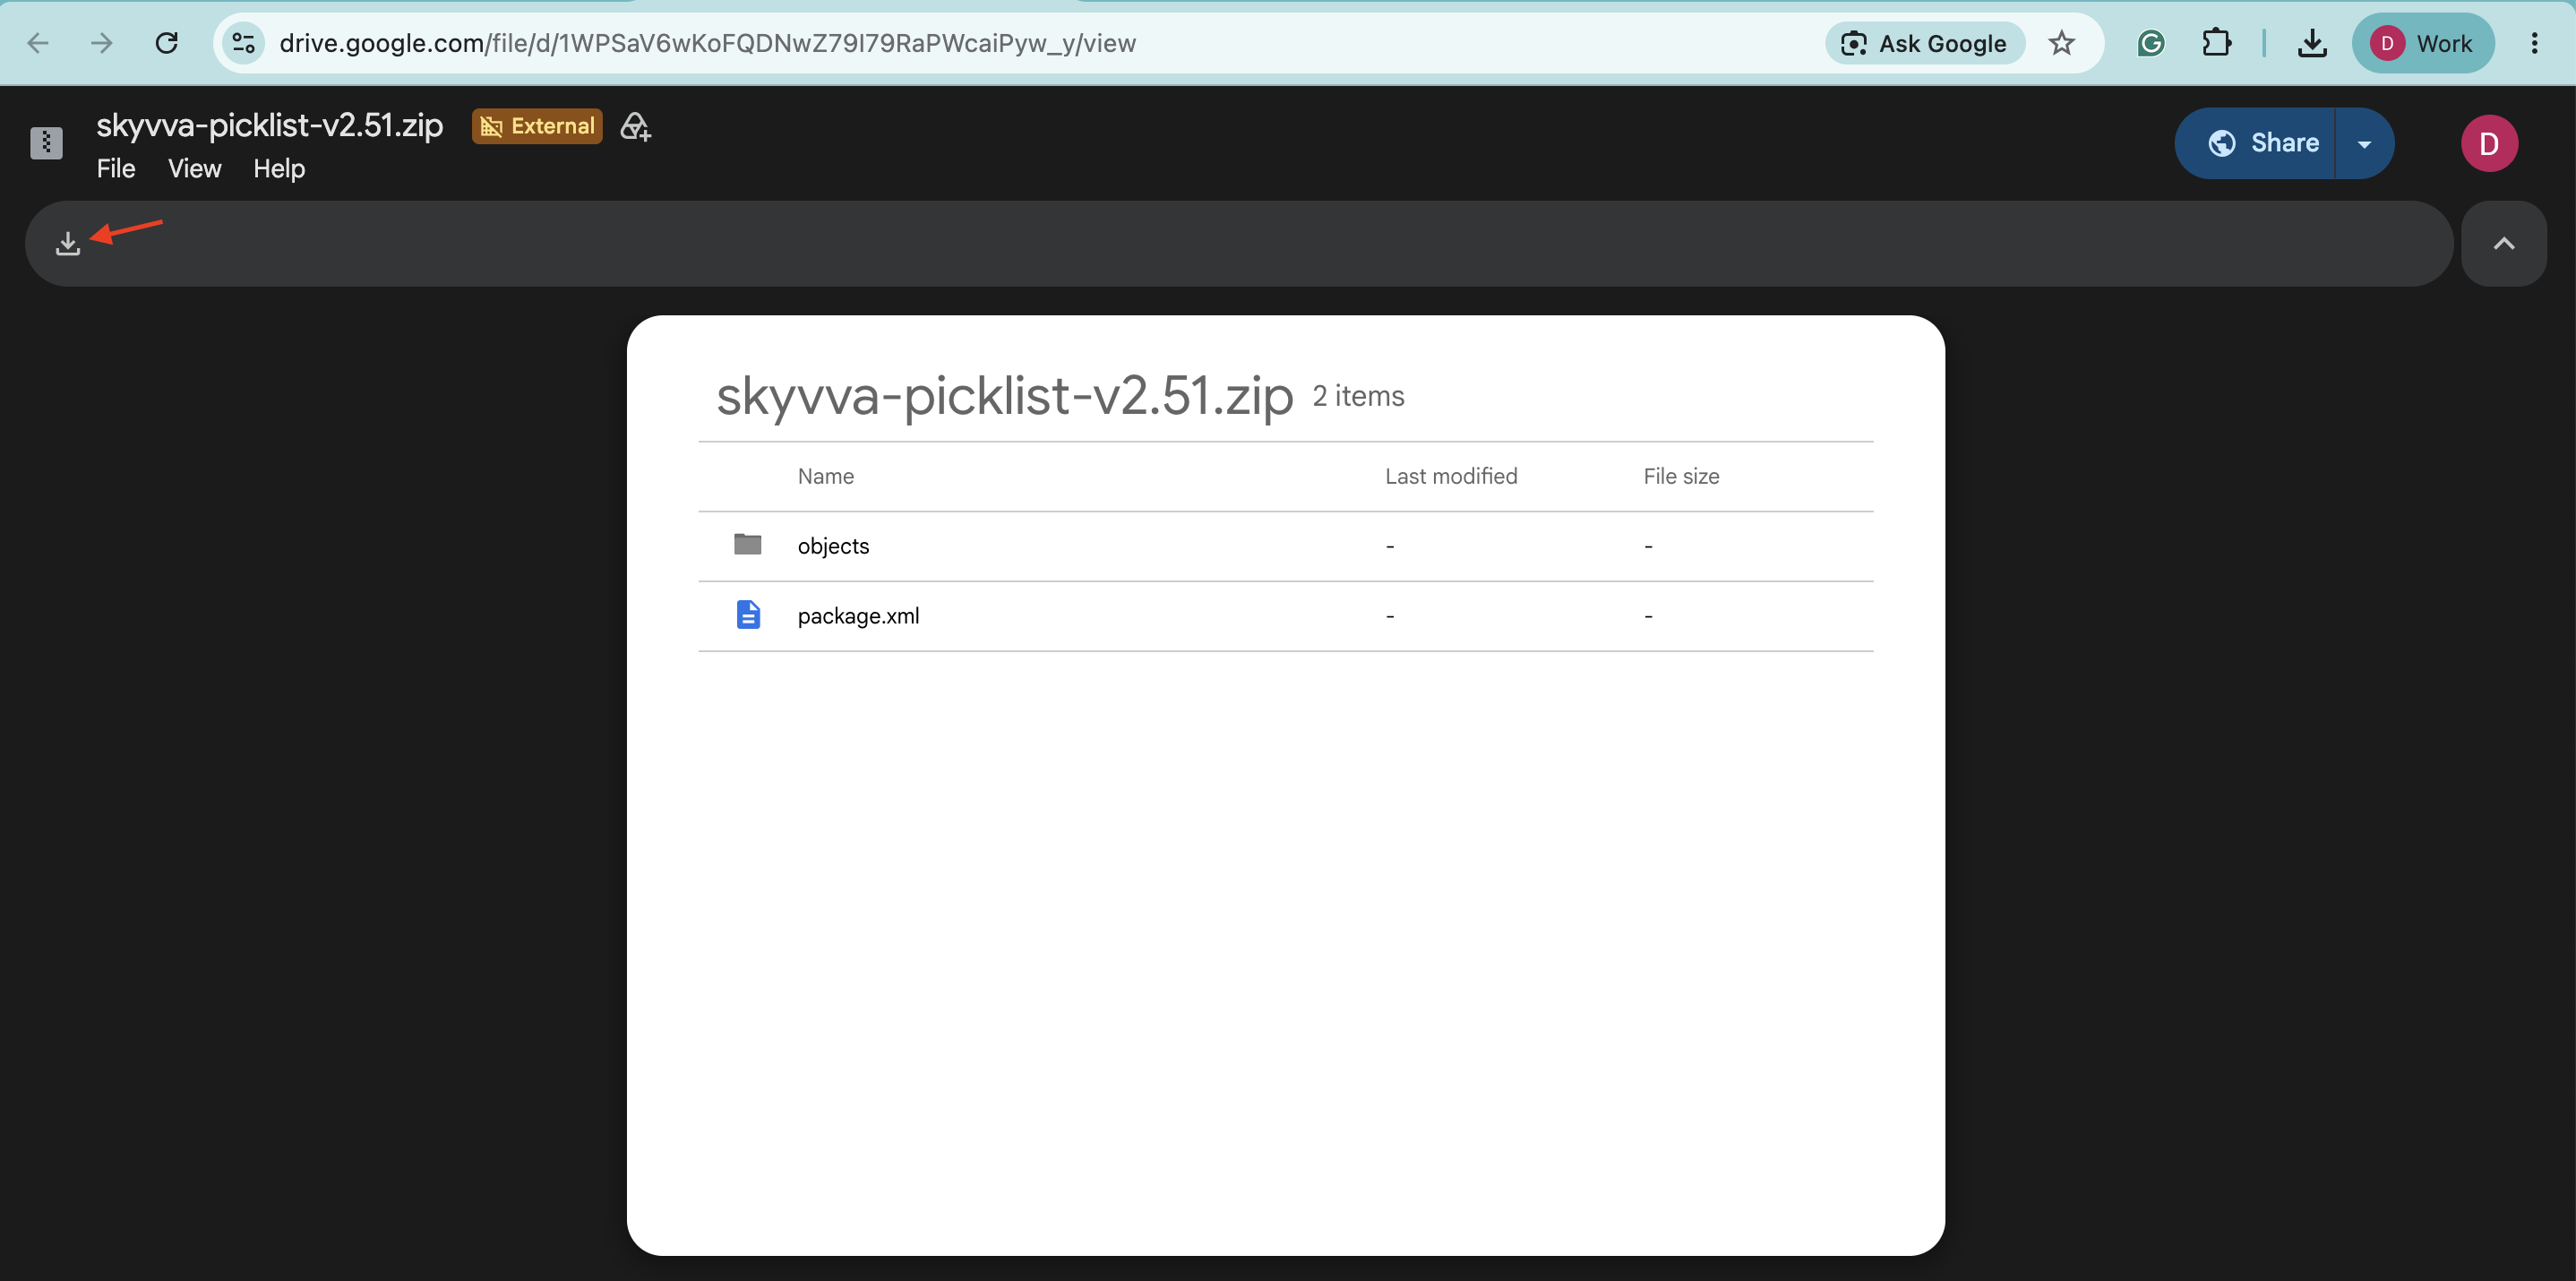Image resolution: width=2576 pixels, height=1281 pixels.
Task: Click the package.xml document icon
Action: [x=748, y=615]
